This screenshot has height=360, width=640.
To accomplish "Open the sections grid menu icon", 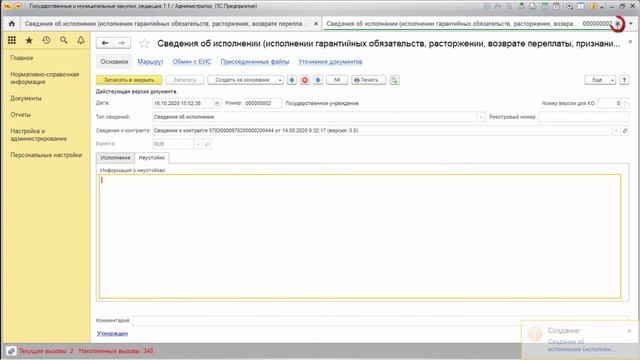I will tap(12, 40).
